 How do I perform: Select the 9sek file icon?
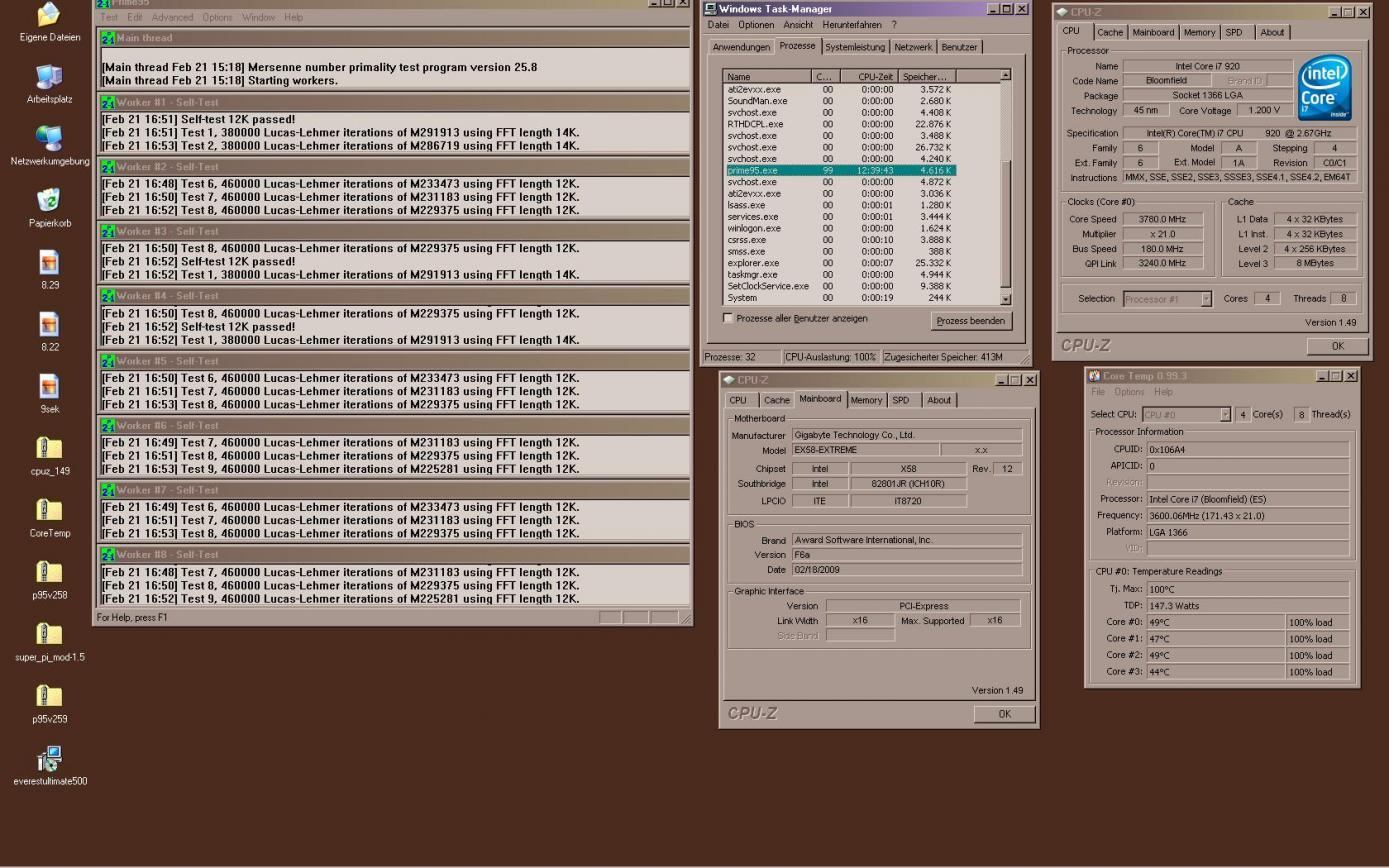[x=49, y=388]
